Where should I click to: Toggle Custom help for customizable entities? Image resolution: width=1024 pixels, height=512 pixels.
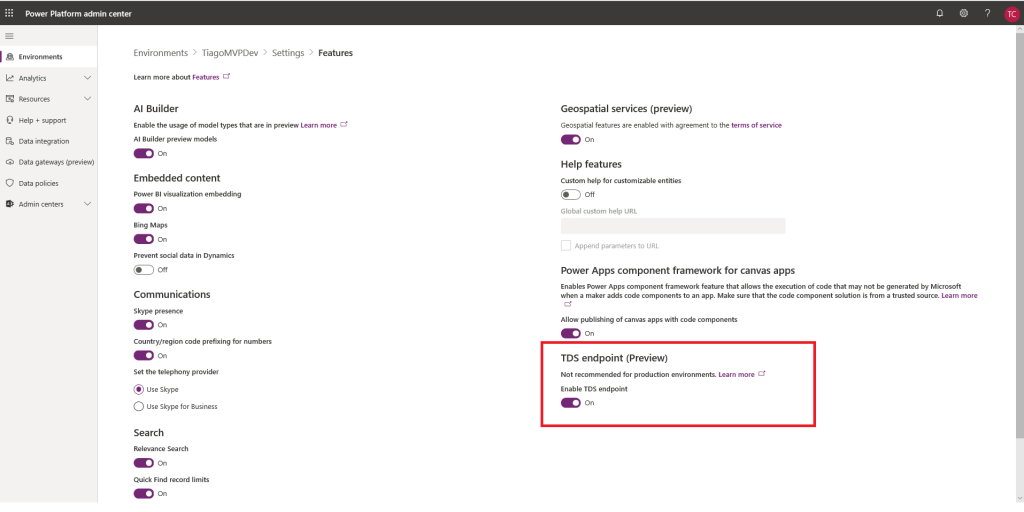point(571,194)
